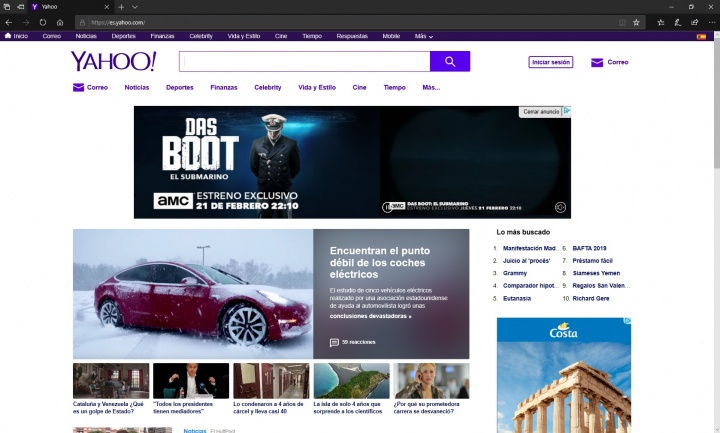The height and width of the screenshot is (433, 720).
Task: Select Noticias in the page navigation row
Action: (137, 87)
